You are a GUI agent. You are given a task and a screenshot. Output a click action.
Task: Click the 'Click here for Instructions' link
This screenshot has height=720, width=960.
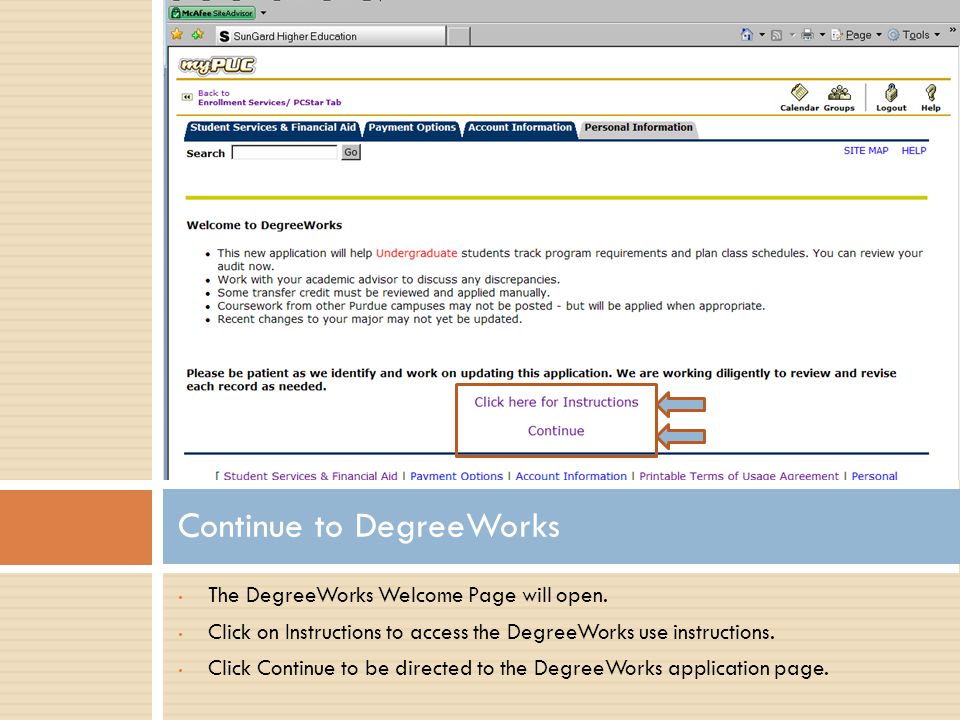(556, 402)
